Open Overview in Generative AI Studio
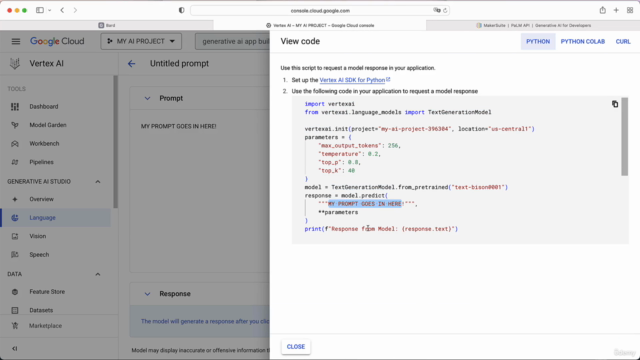This screenshot has height=360, width=640. (x=41, y=199)
